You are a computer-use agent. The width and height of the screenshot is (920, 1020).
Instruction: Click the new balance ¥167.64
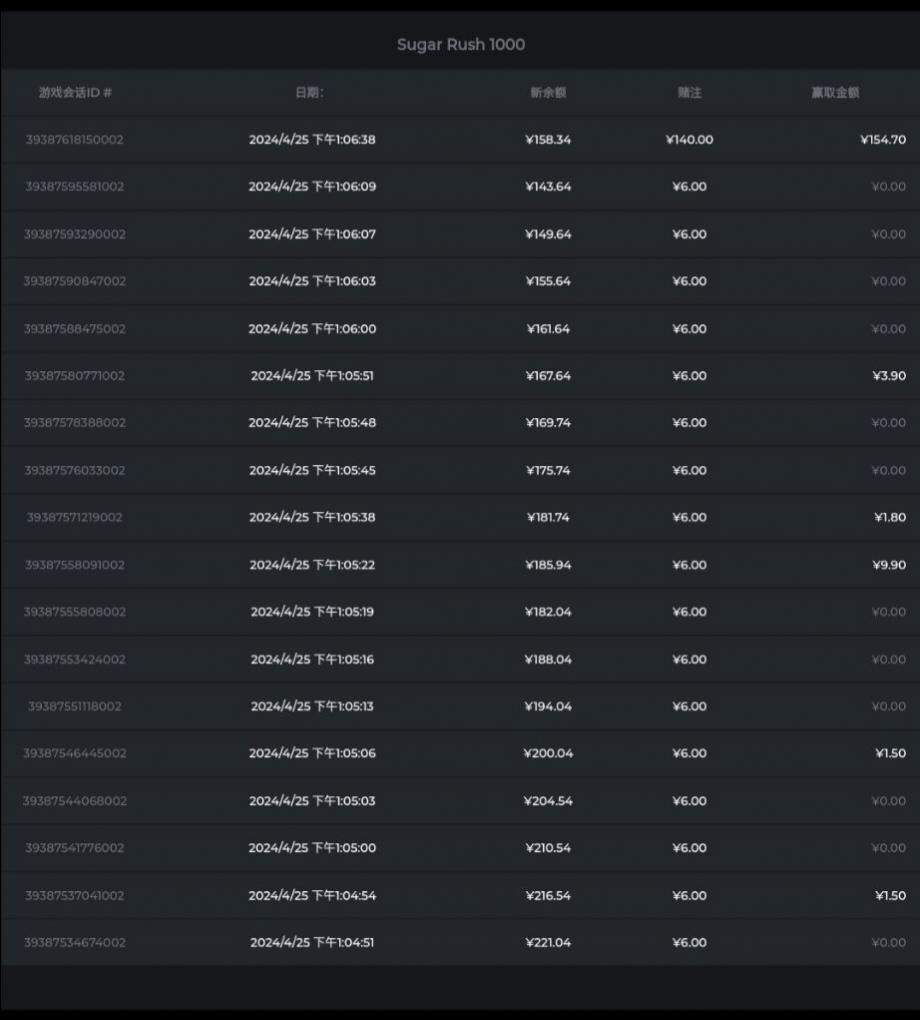[548, 375]
